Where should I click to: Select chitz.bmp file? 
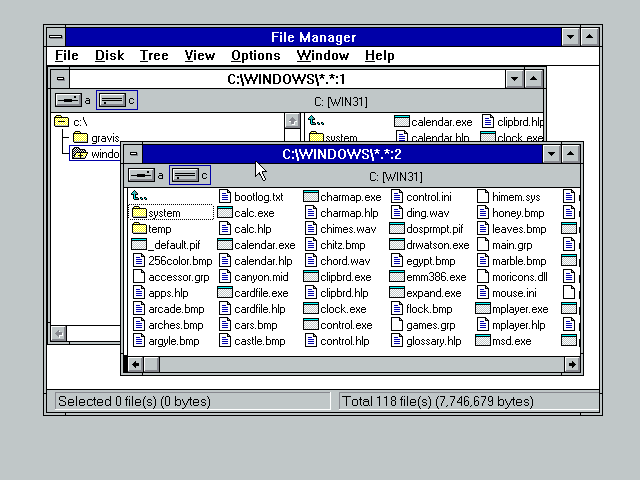[336, 245]
